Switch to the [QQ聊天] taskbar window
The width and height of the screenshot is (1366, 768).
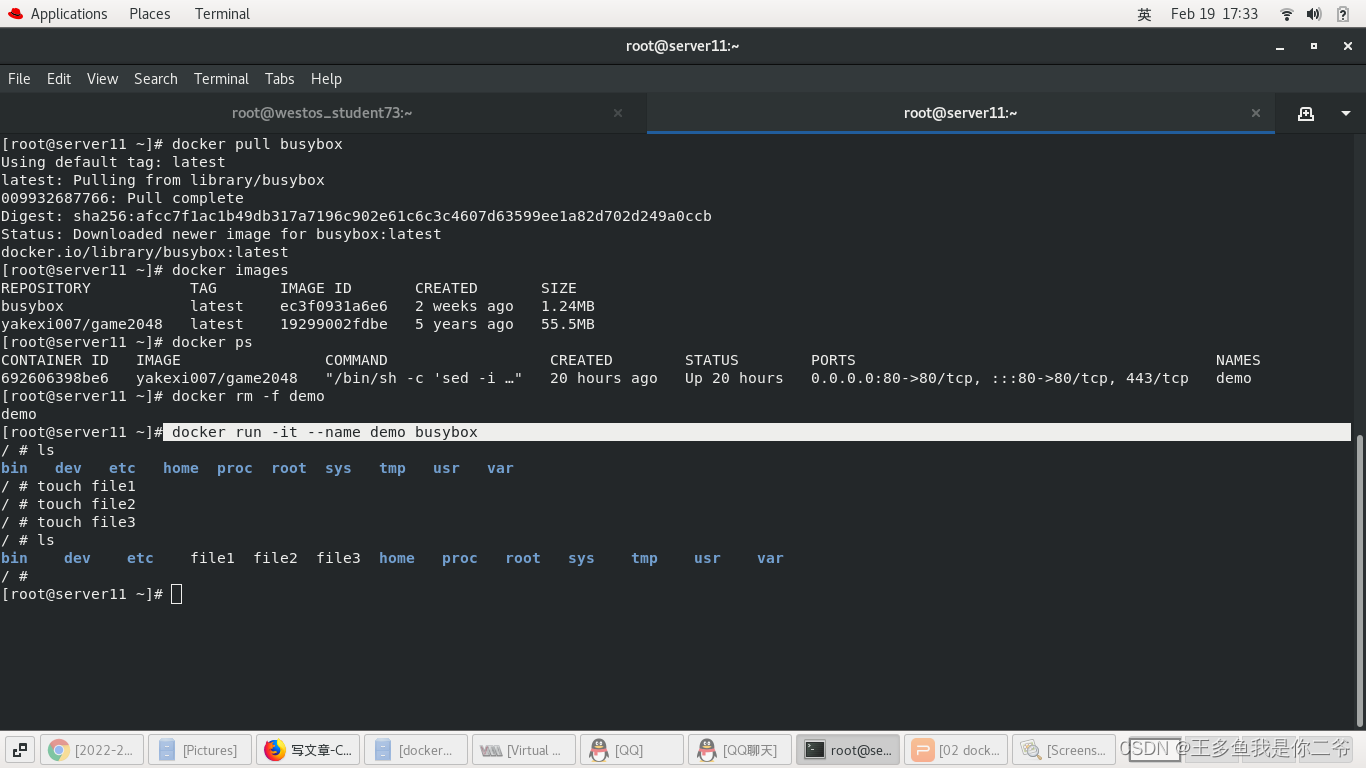point(740,750)
